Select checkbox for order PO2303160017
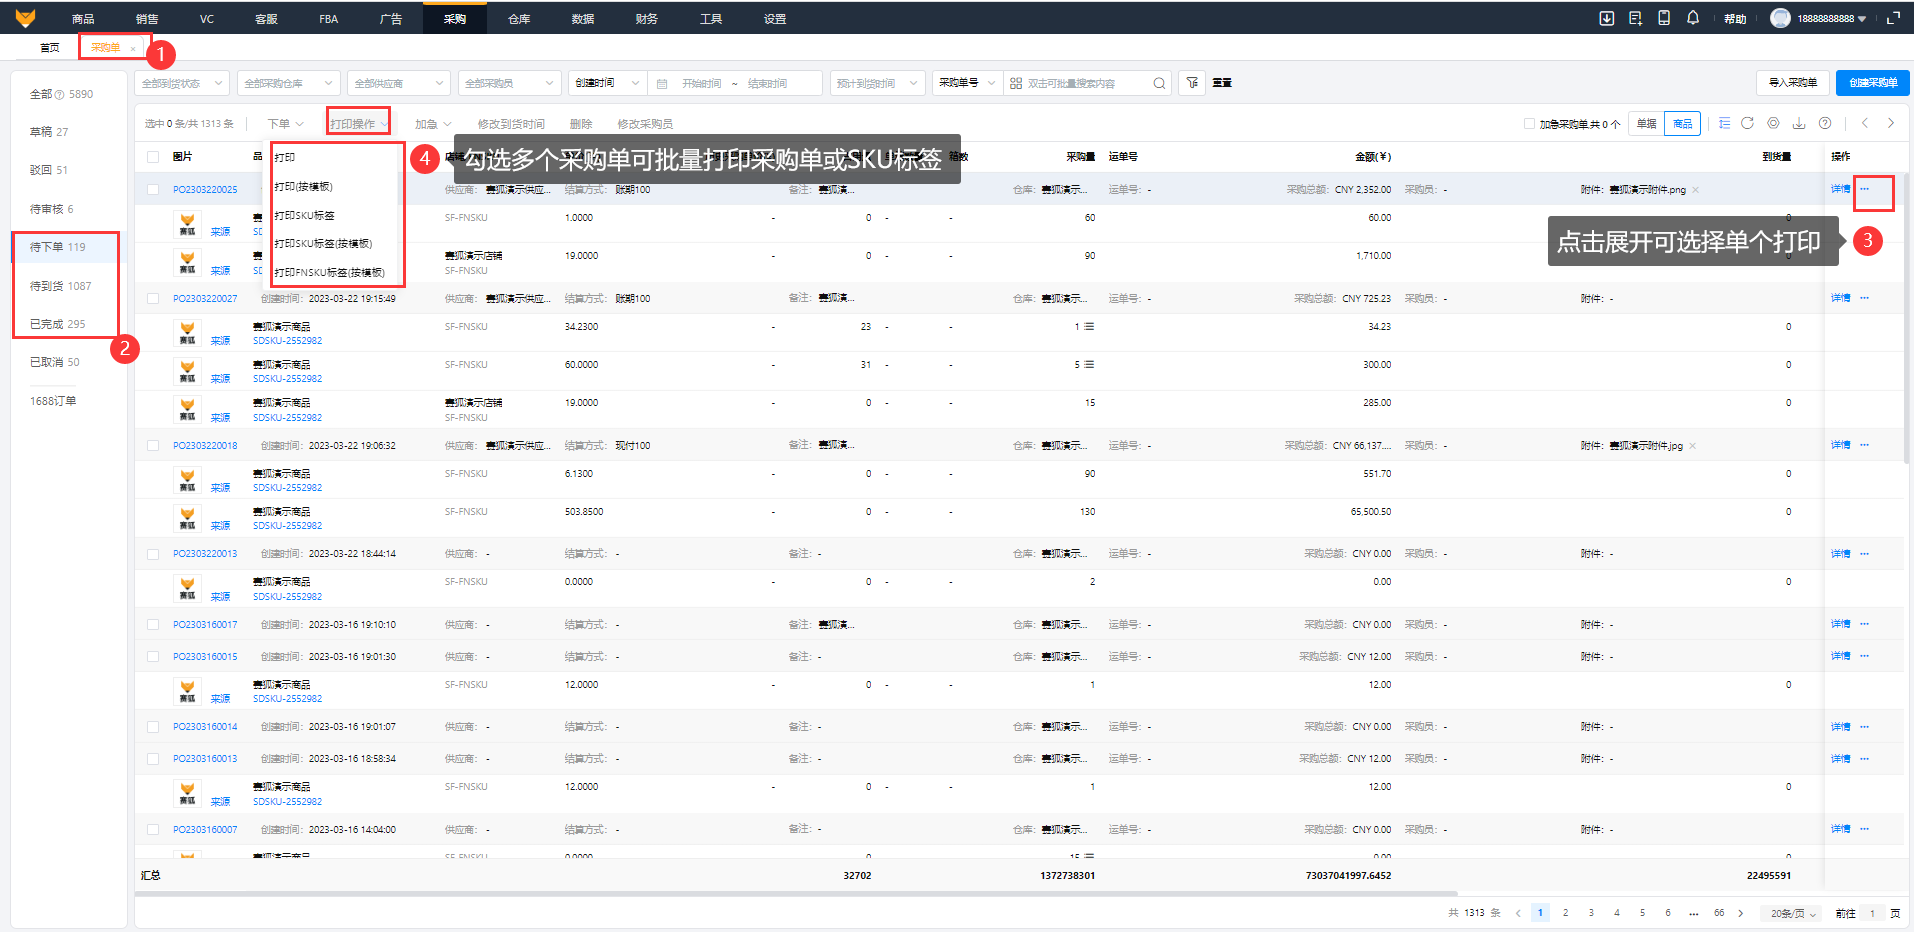The width and height of the screenshot is (1914, 932). pyautogui.click(x=153, y=624)
